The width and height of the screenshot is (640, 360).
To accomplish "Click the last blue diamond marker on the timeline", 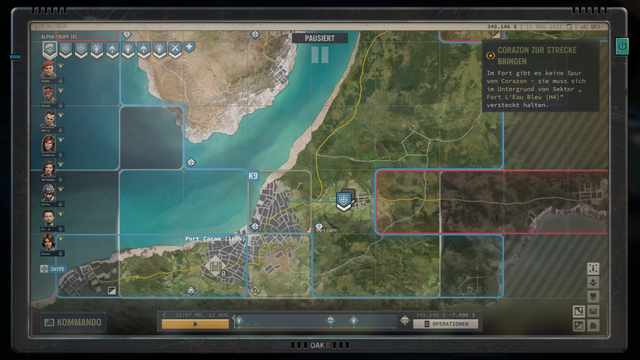I will click(353, 320).
